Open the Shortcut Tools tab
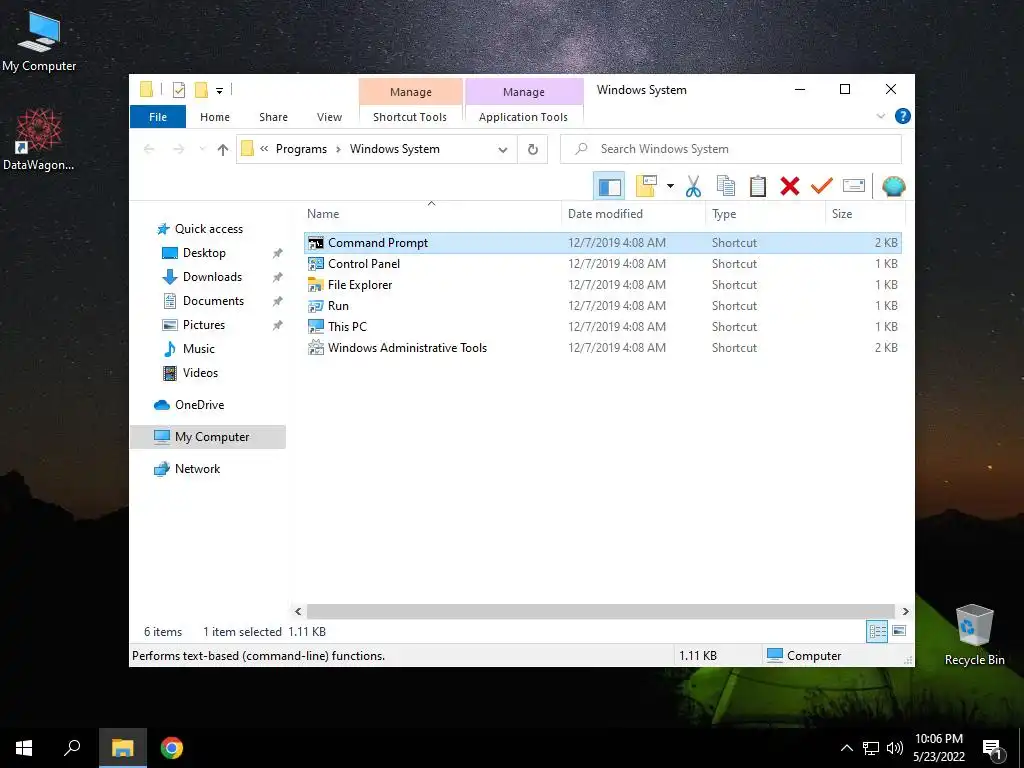The height and width of the screenshot is (768, 1024). tap(410, 117)
